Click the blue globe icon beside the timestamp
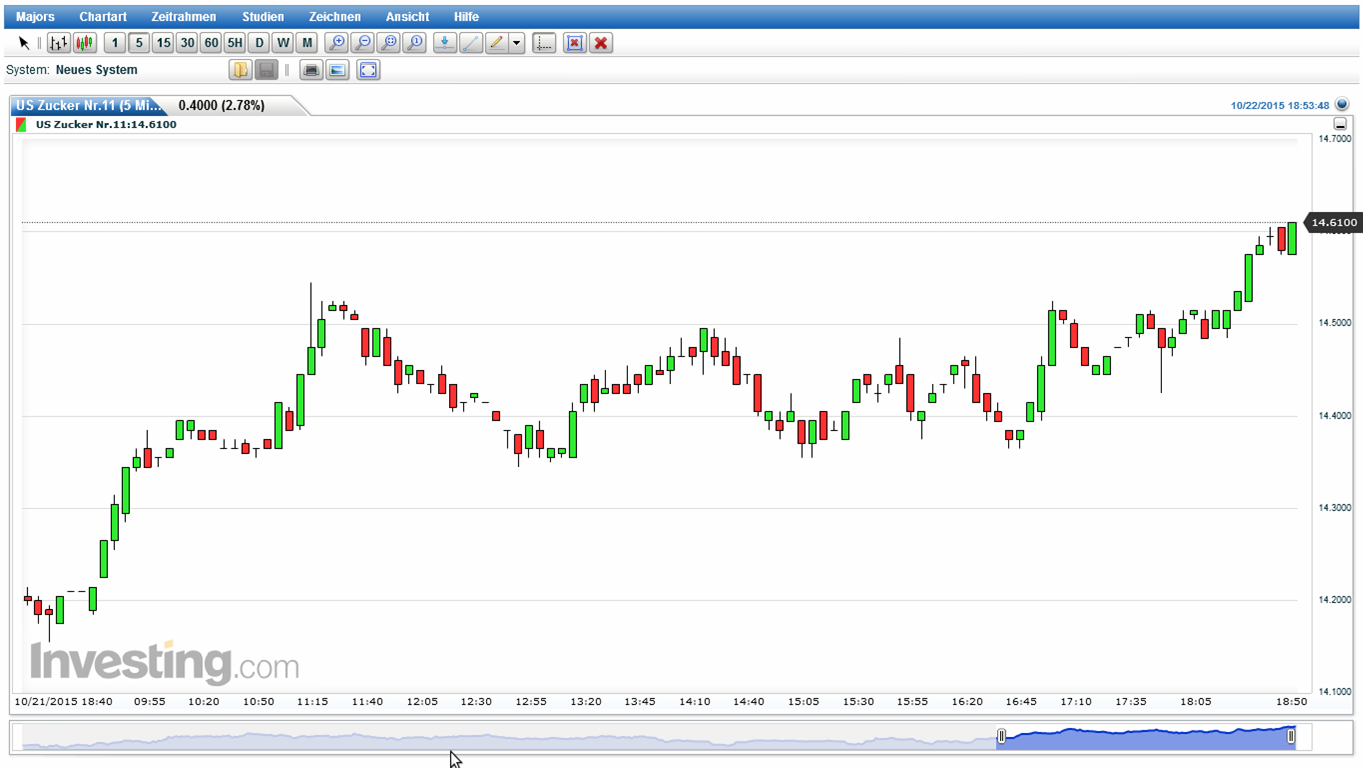This screenshot has height=768, width=1363. click(1342, 104)
